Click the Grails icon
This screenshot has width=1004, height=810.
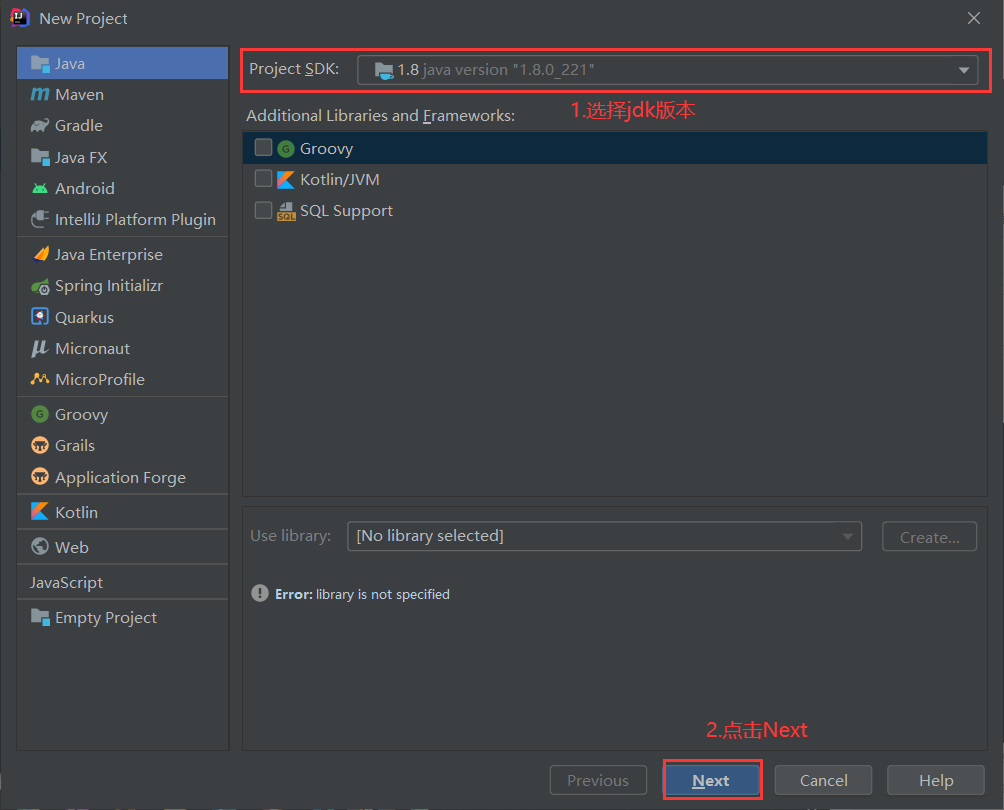point(40,445)
